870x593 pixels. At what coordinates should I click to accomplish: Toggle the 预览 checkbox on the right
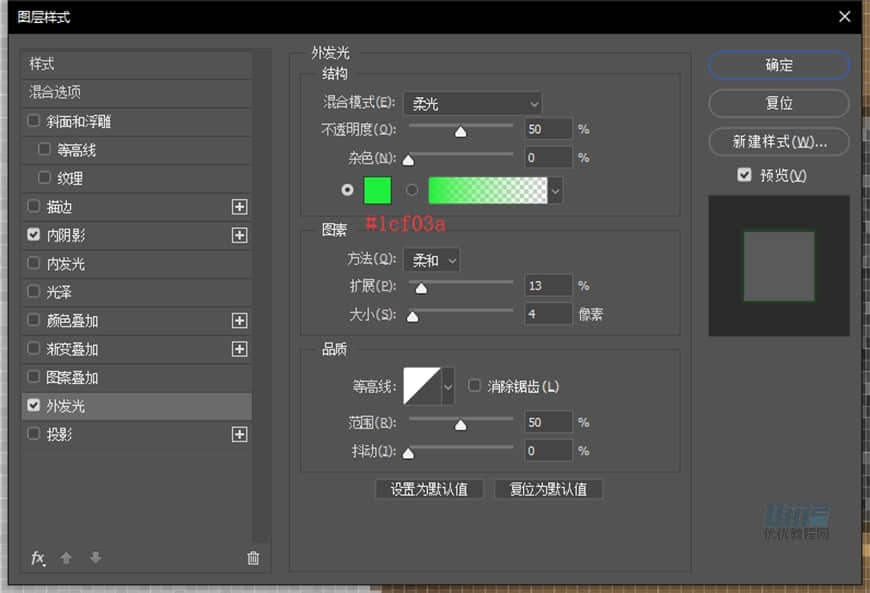(x=745, y=172)
